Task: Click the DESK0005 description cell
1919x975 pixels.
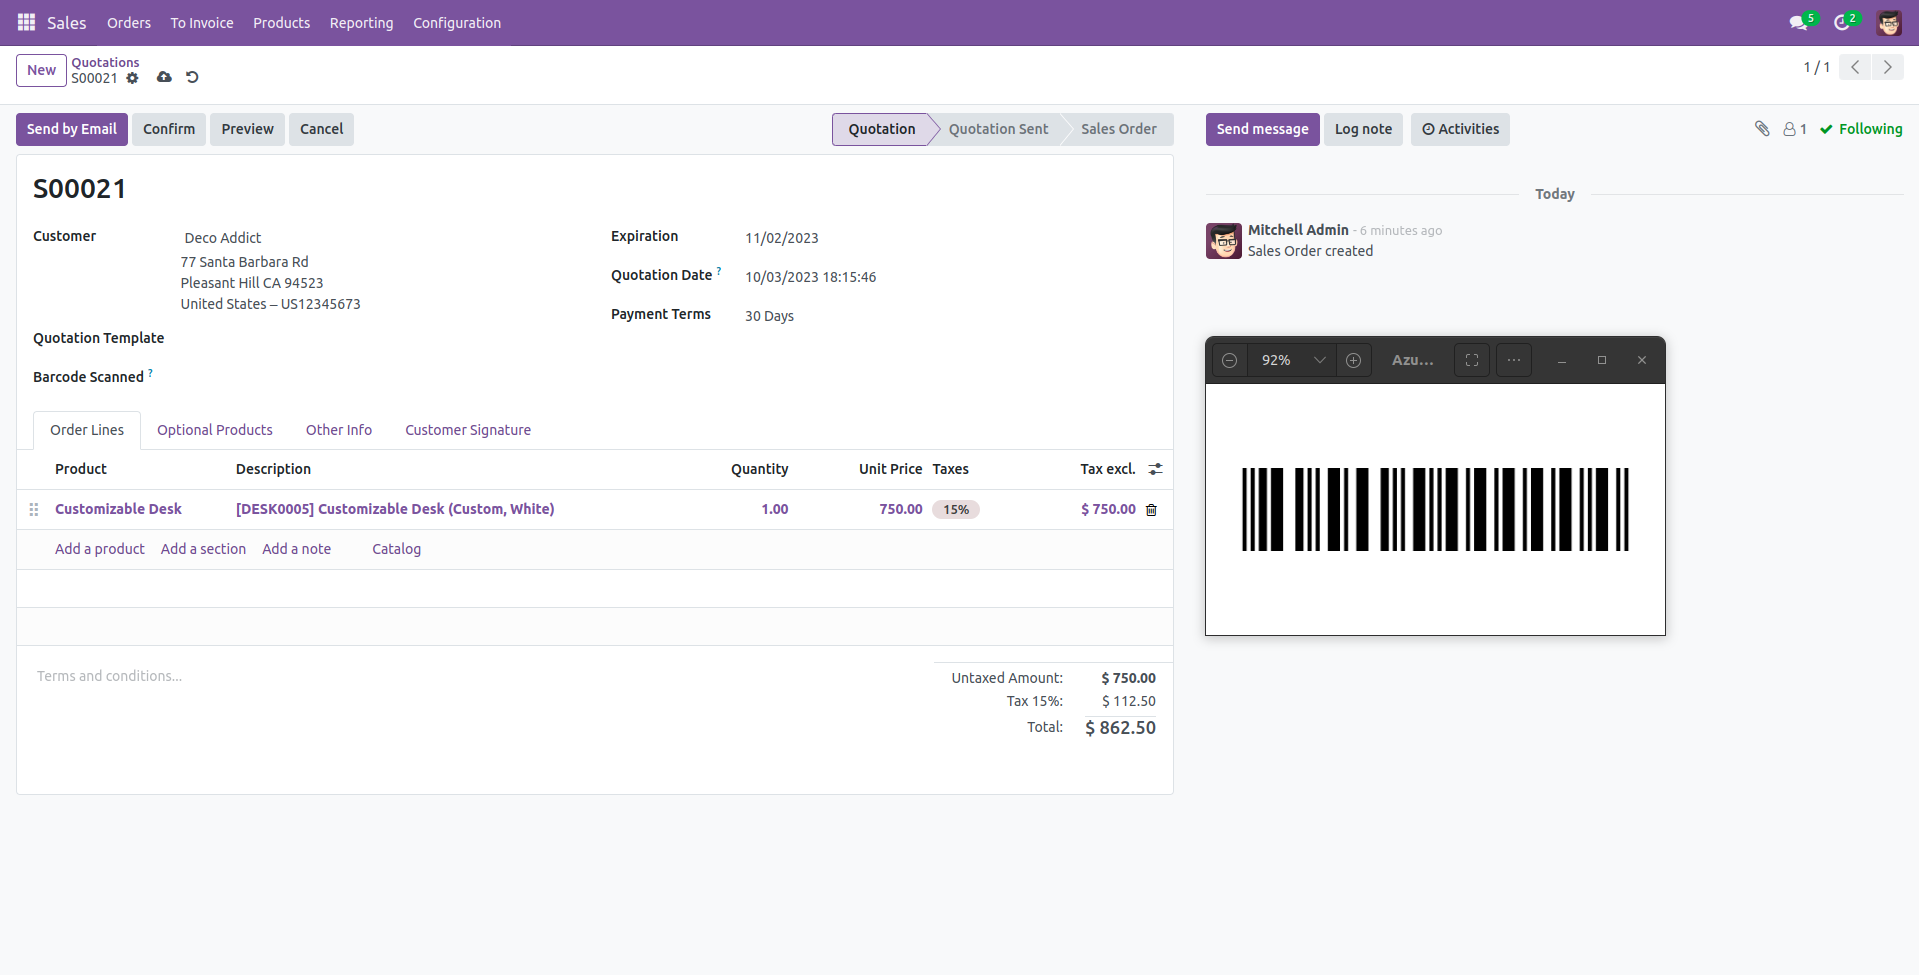Action: point(395,509)
